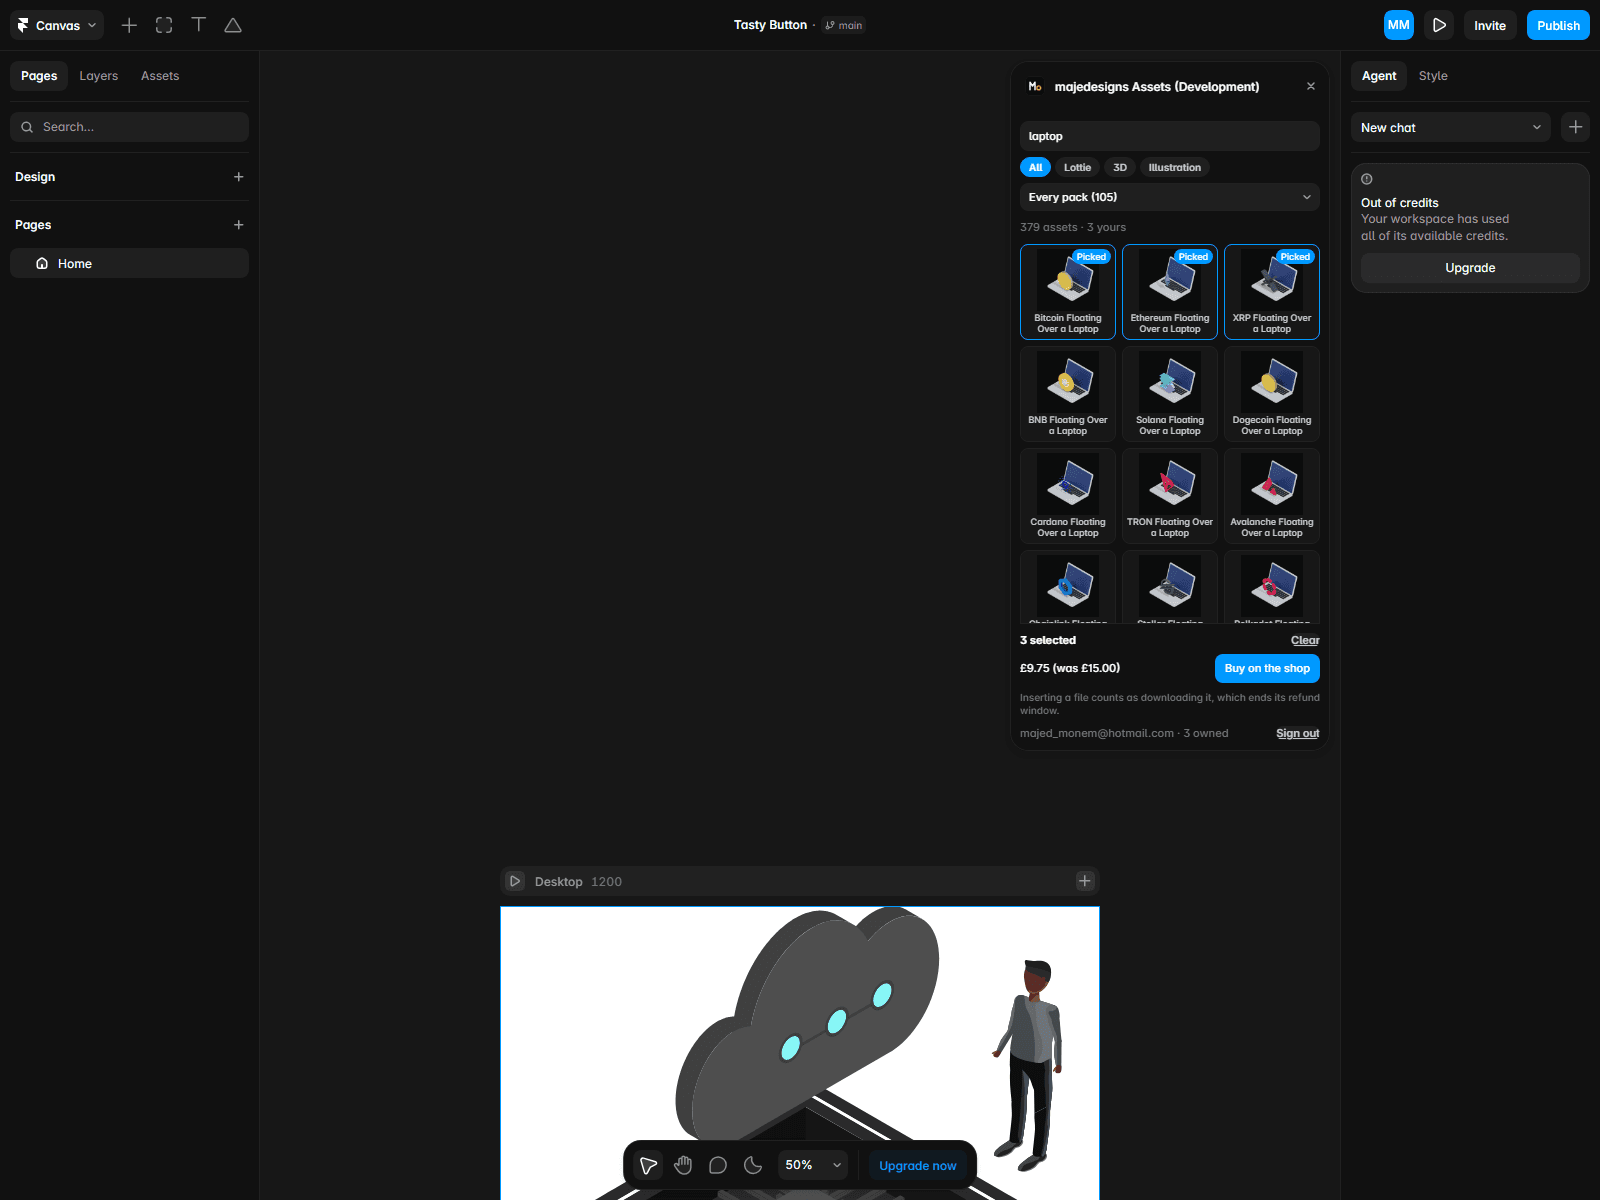Filter assets by 3D
This screenshot has height=1200, width=1600.
1120,167
